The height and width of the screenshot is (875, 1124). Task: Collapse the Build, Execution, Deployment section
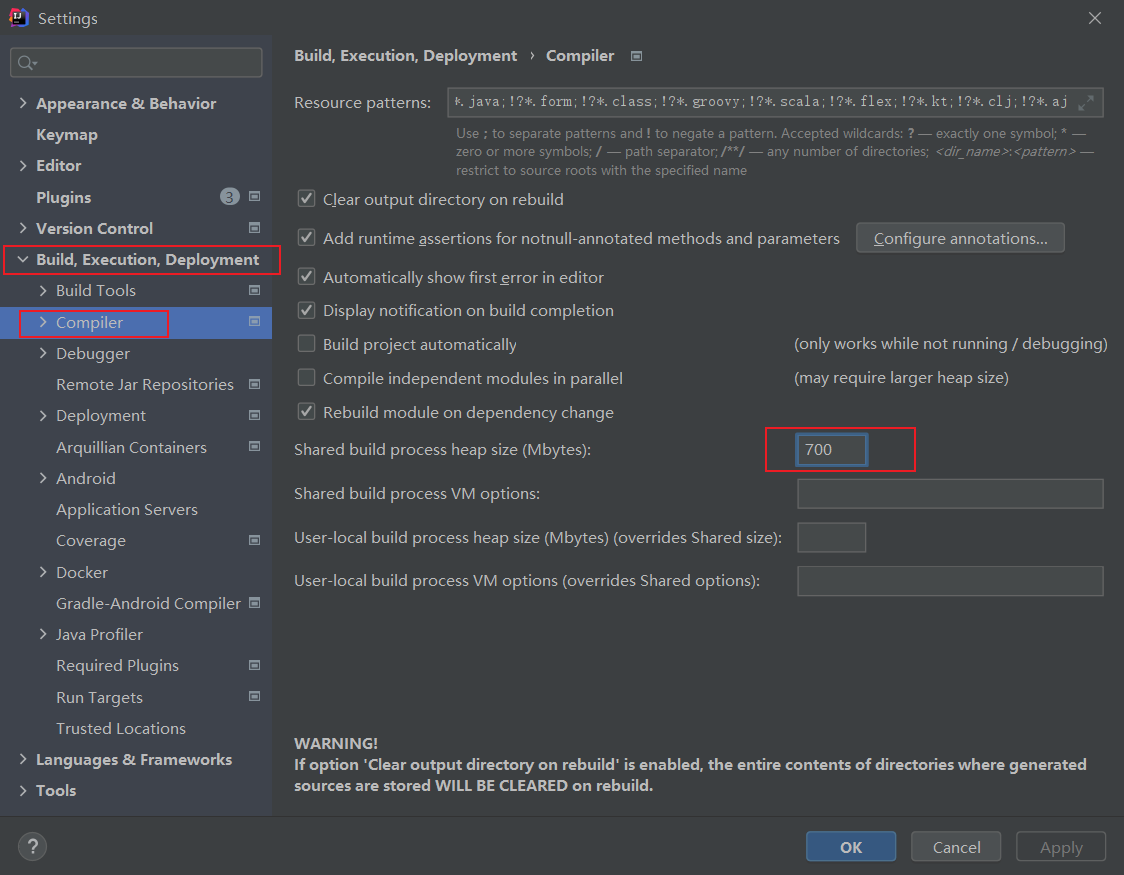[x=23, y=260]
